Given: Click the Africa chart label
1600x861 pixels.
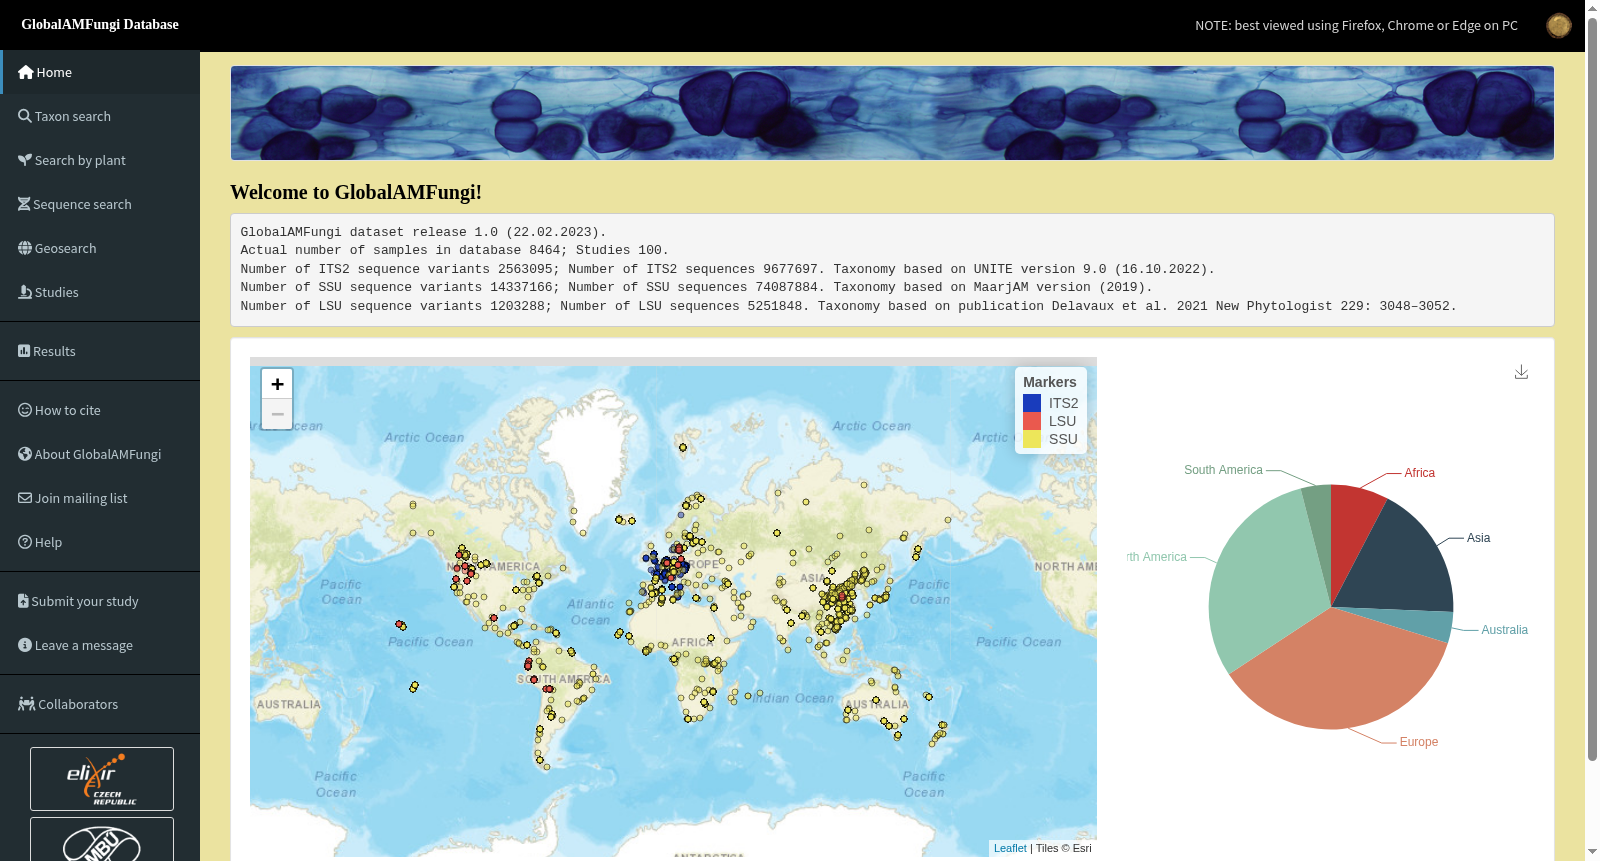Looking at the screenshot, I should tap(1419, 473).
